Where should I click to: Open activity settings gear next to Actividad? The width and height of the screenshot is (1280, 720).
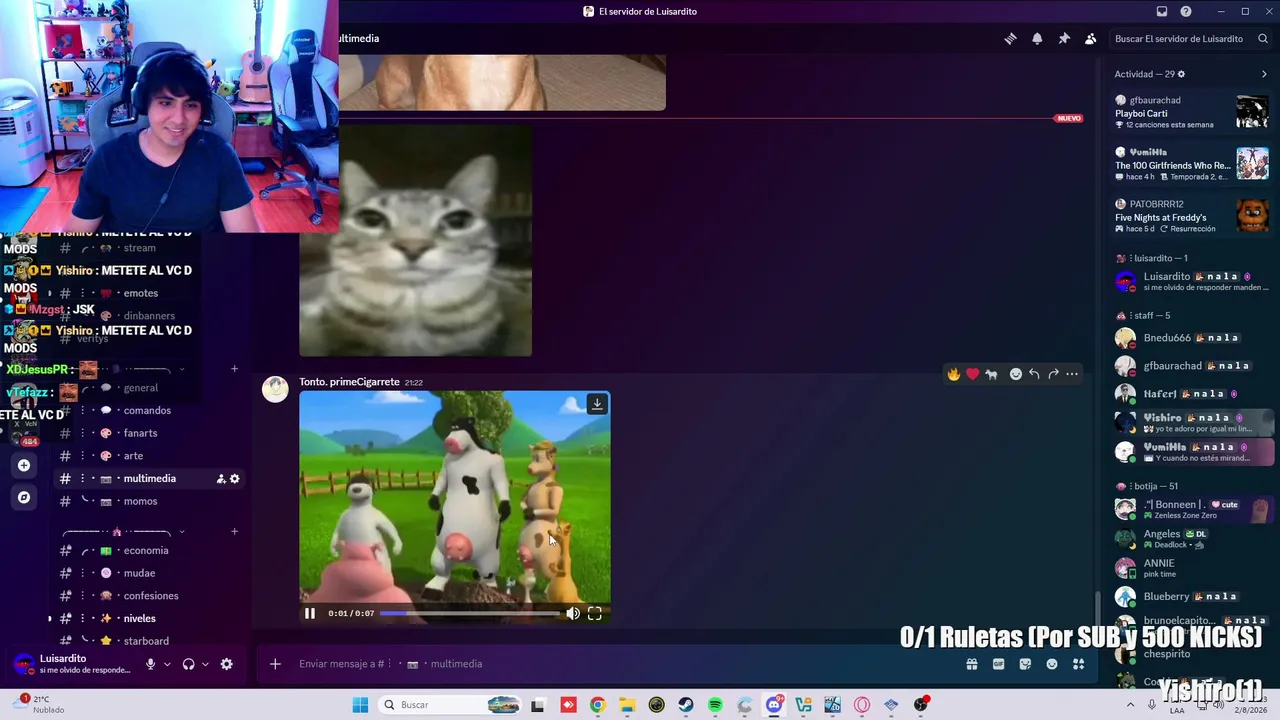pos(1181,74)
